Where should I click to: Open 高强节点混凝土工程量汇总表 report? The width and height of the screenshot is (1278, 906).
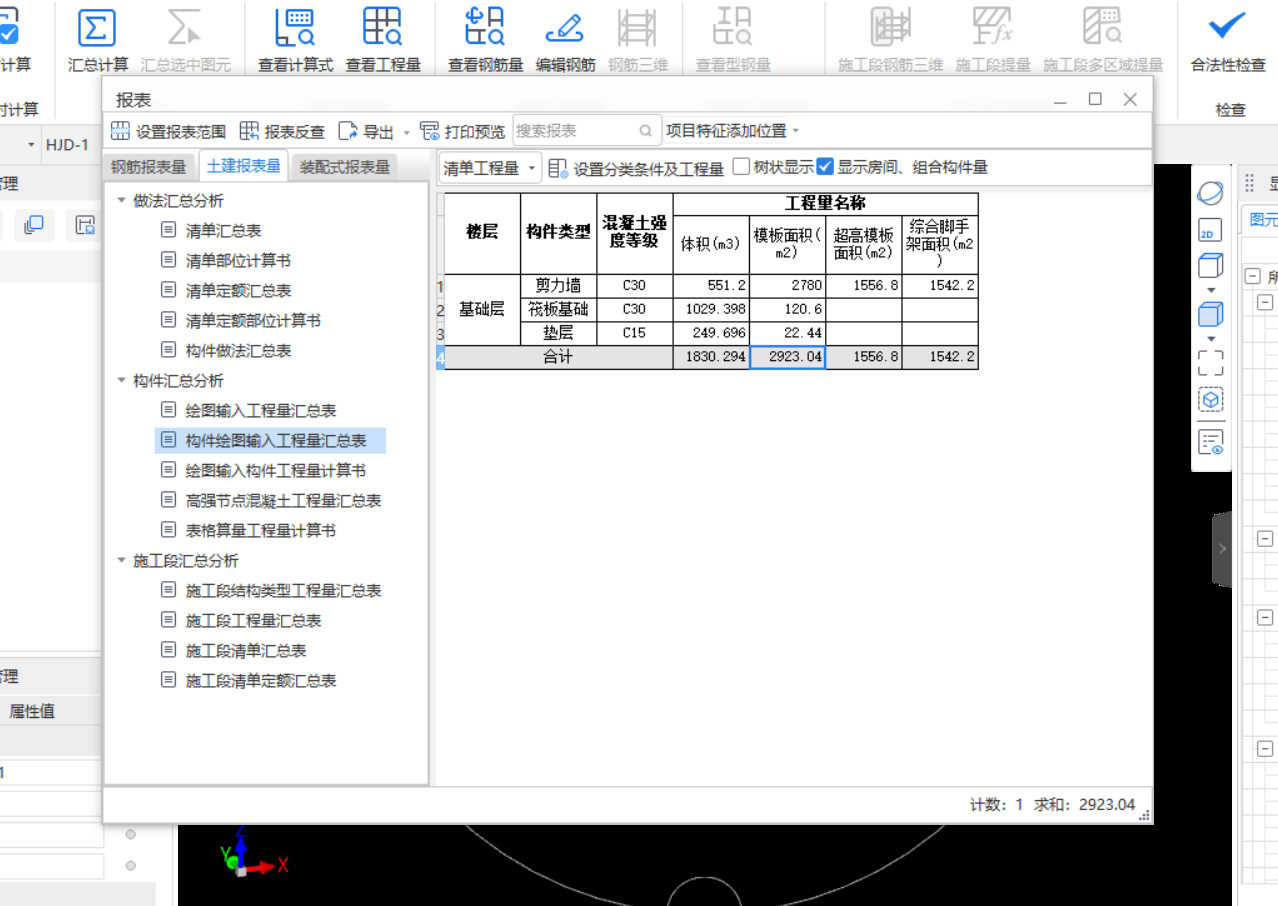tap(283, 500)
